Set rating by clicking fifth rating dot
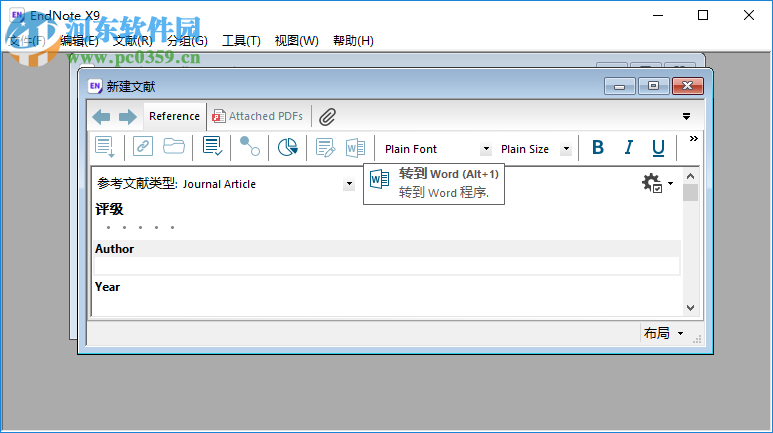Viewport: 773px width, 433px height. point(173,227)
